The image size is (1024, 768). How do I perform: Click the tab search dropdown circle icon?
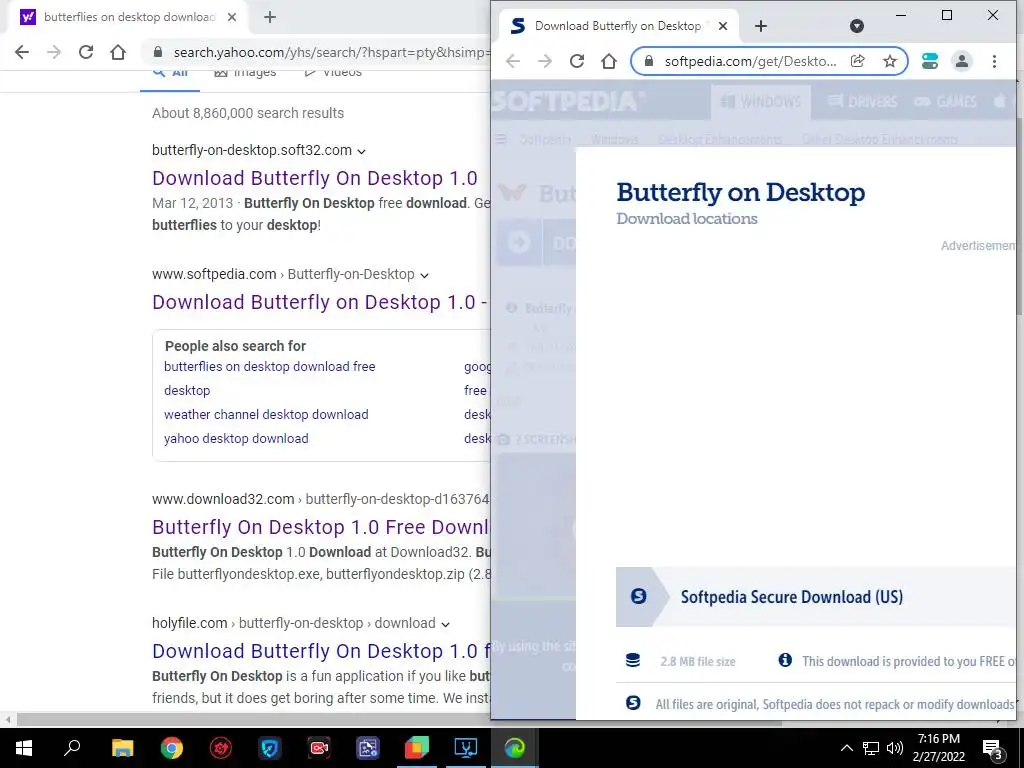click(857, 26)
